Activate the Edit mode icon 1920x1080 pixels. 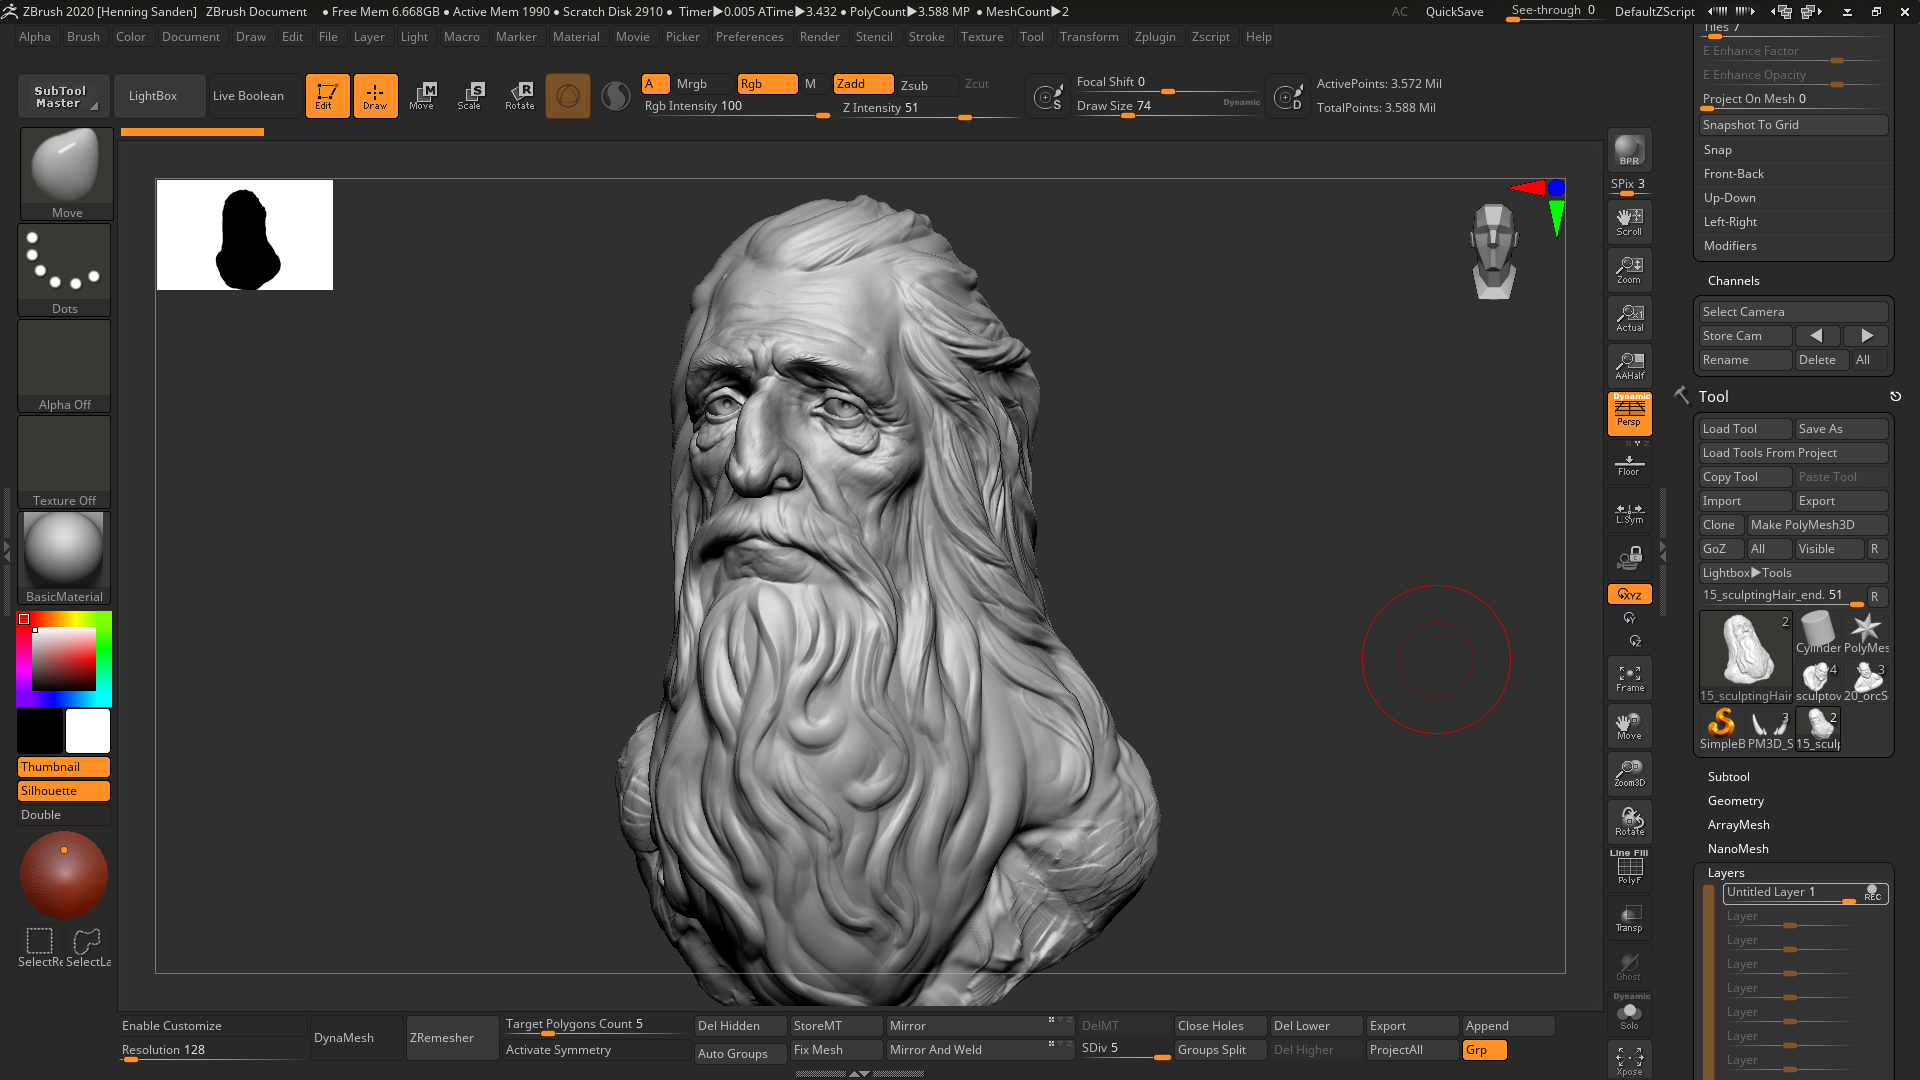click(327, 96)
